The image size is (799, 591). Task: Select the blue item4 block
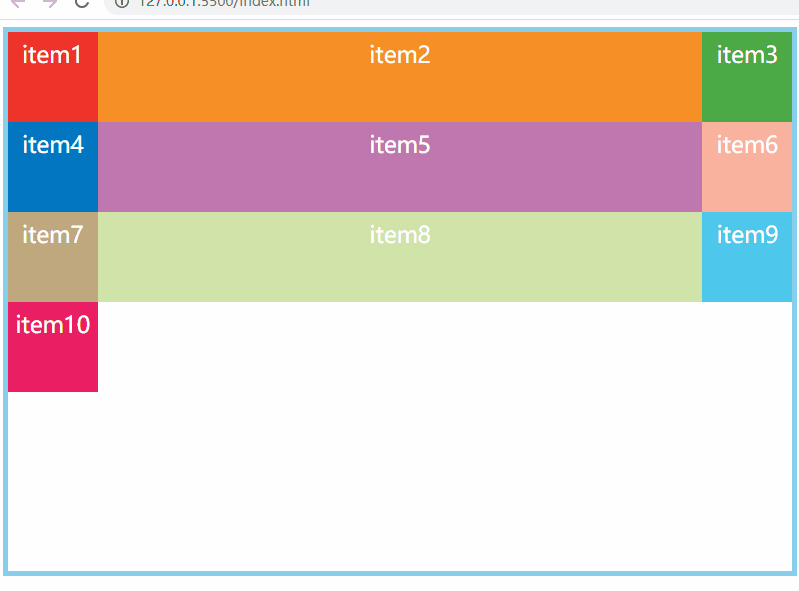point(53,167)
